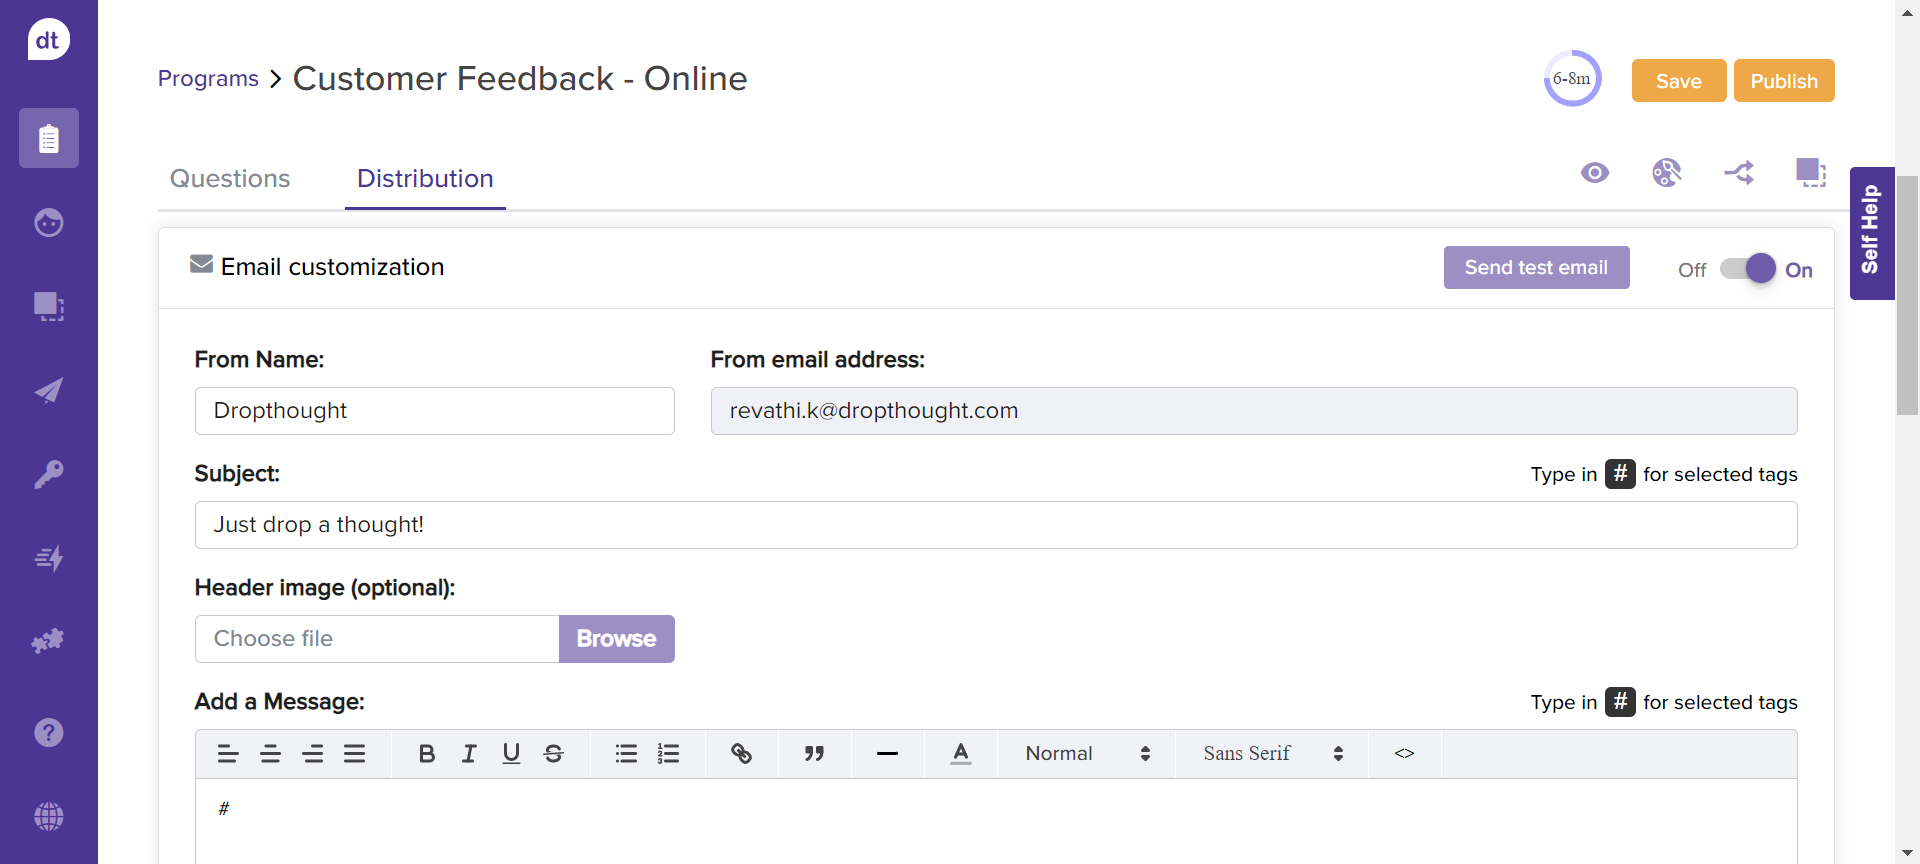The height and width of the screenshot is (864, 1920).
Task: Open the theme palette icon
Action: [x=1666, y=173]
